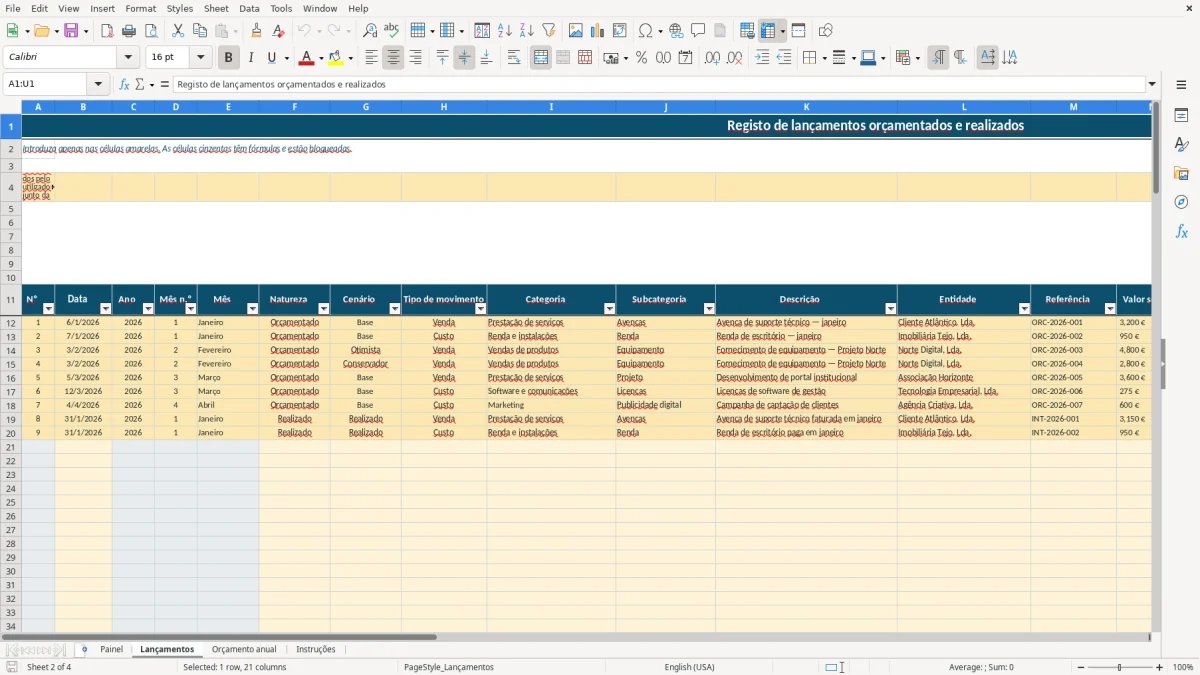Open the sidebar Navigator deck

(1181, 202)
